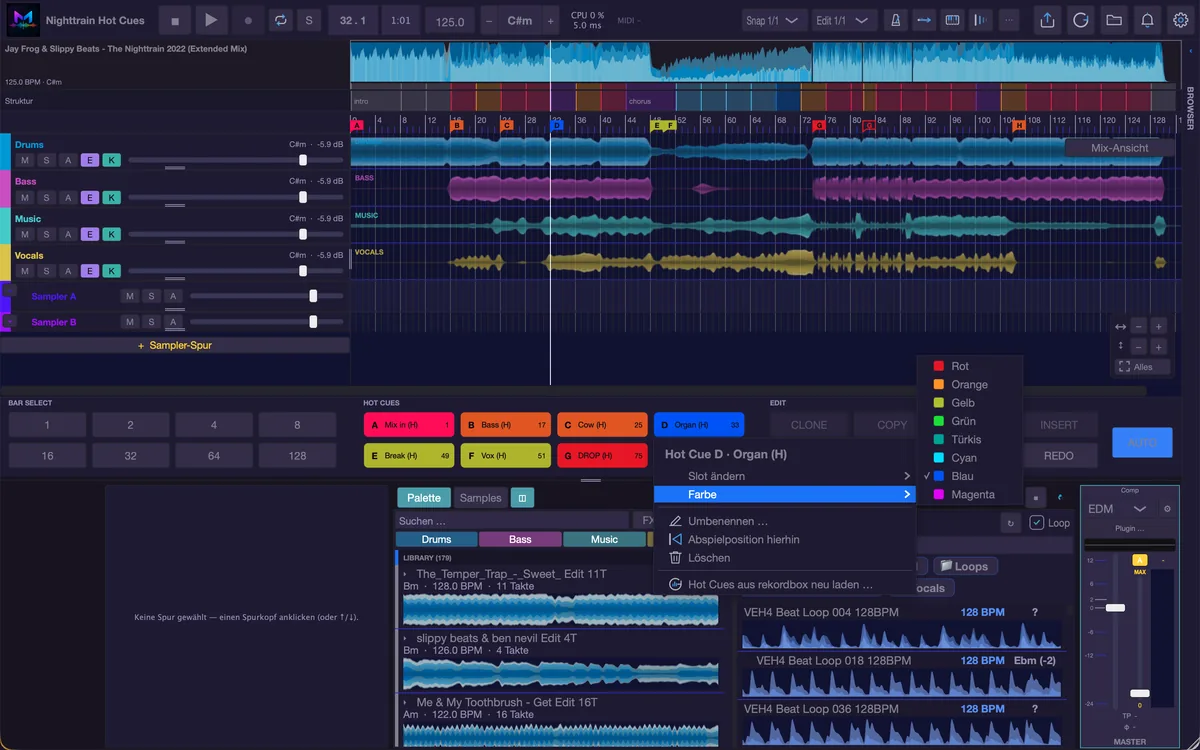This screenshot has height=750, width=1200.
Task: Toggle the K button on Vocals track
Action: 112,271
